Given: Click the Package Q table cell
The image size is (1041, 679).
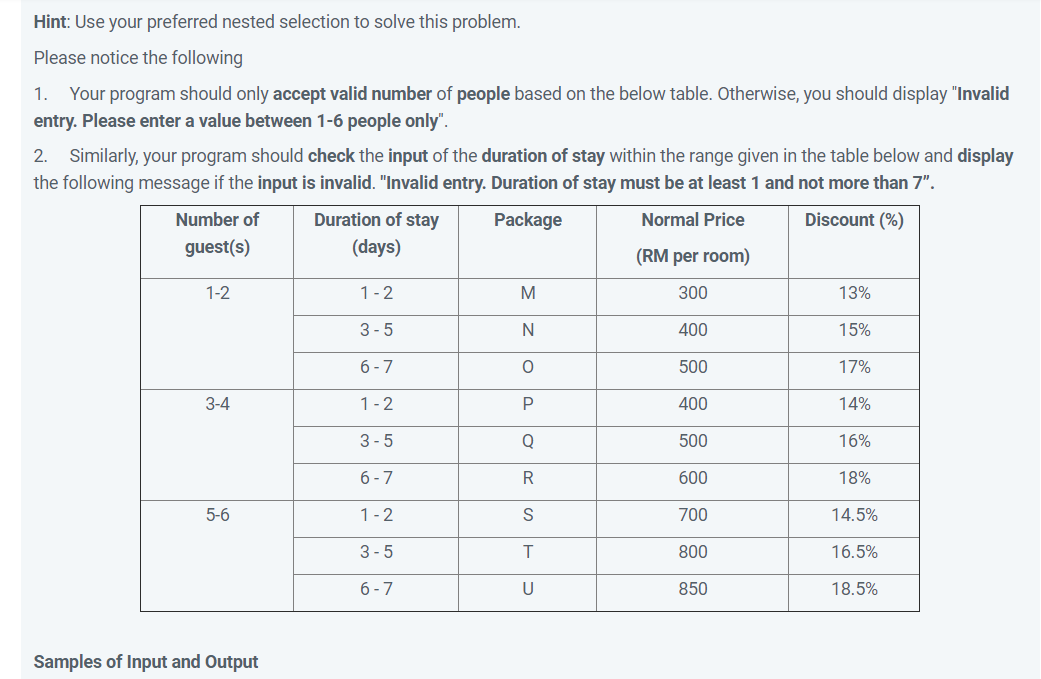Looking at the screenshot, I should coord(527,445).
